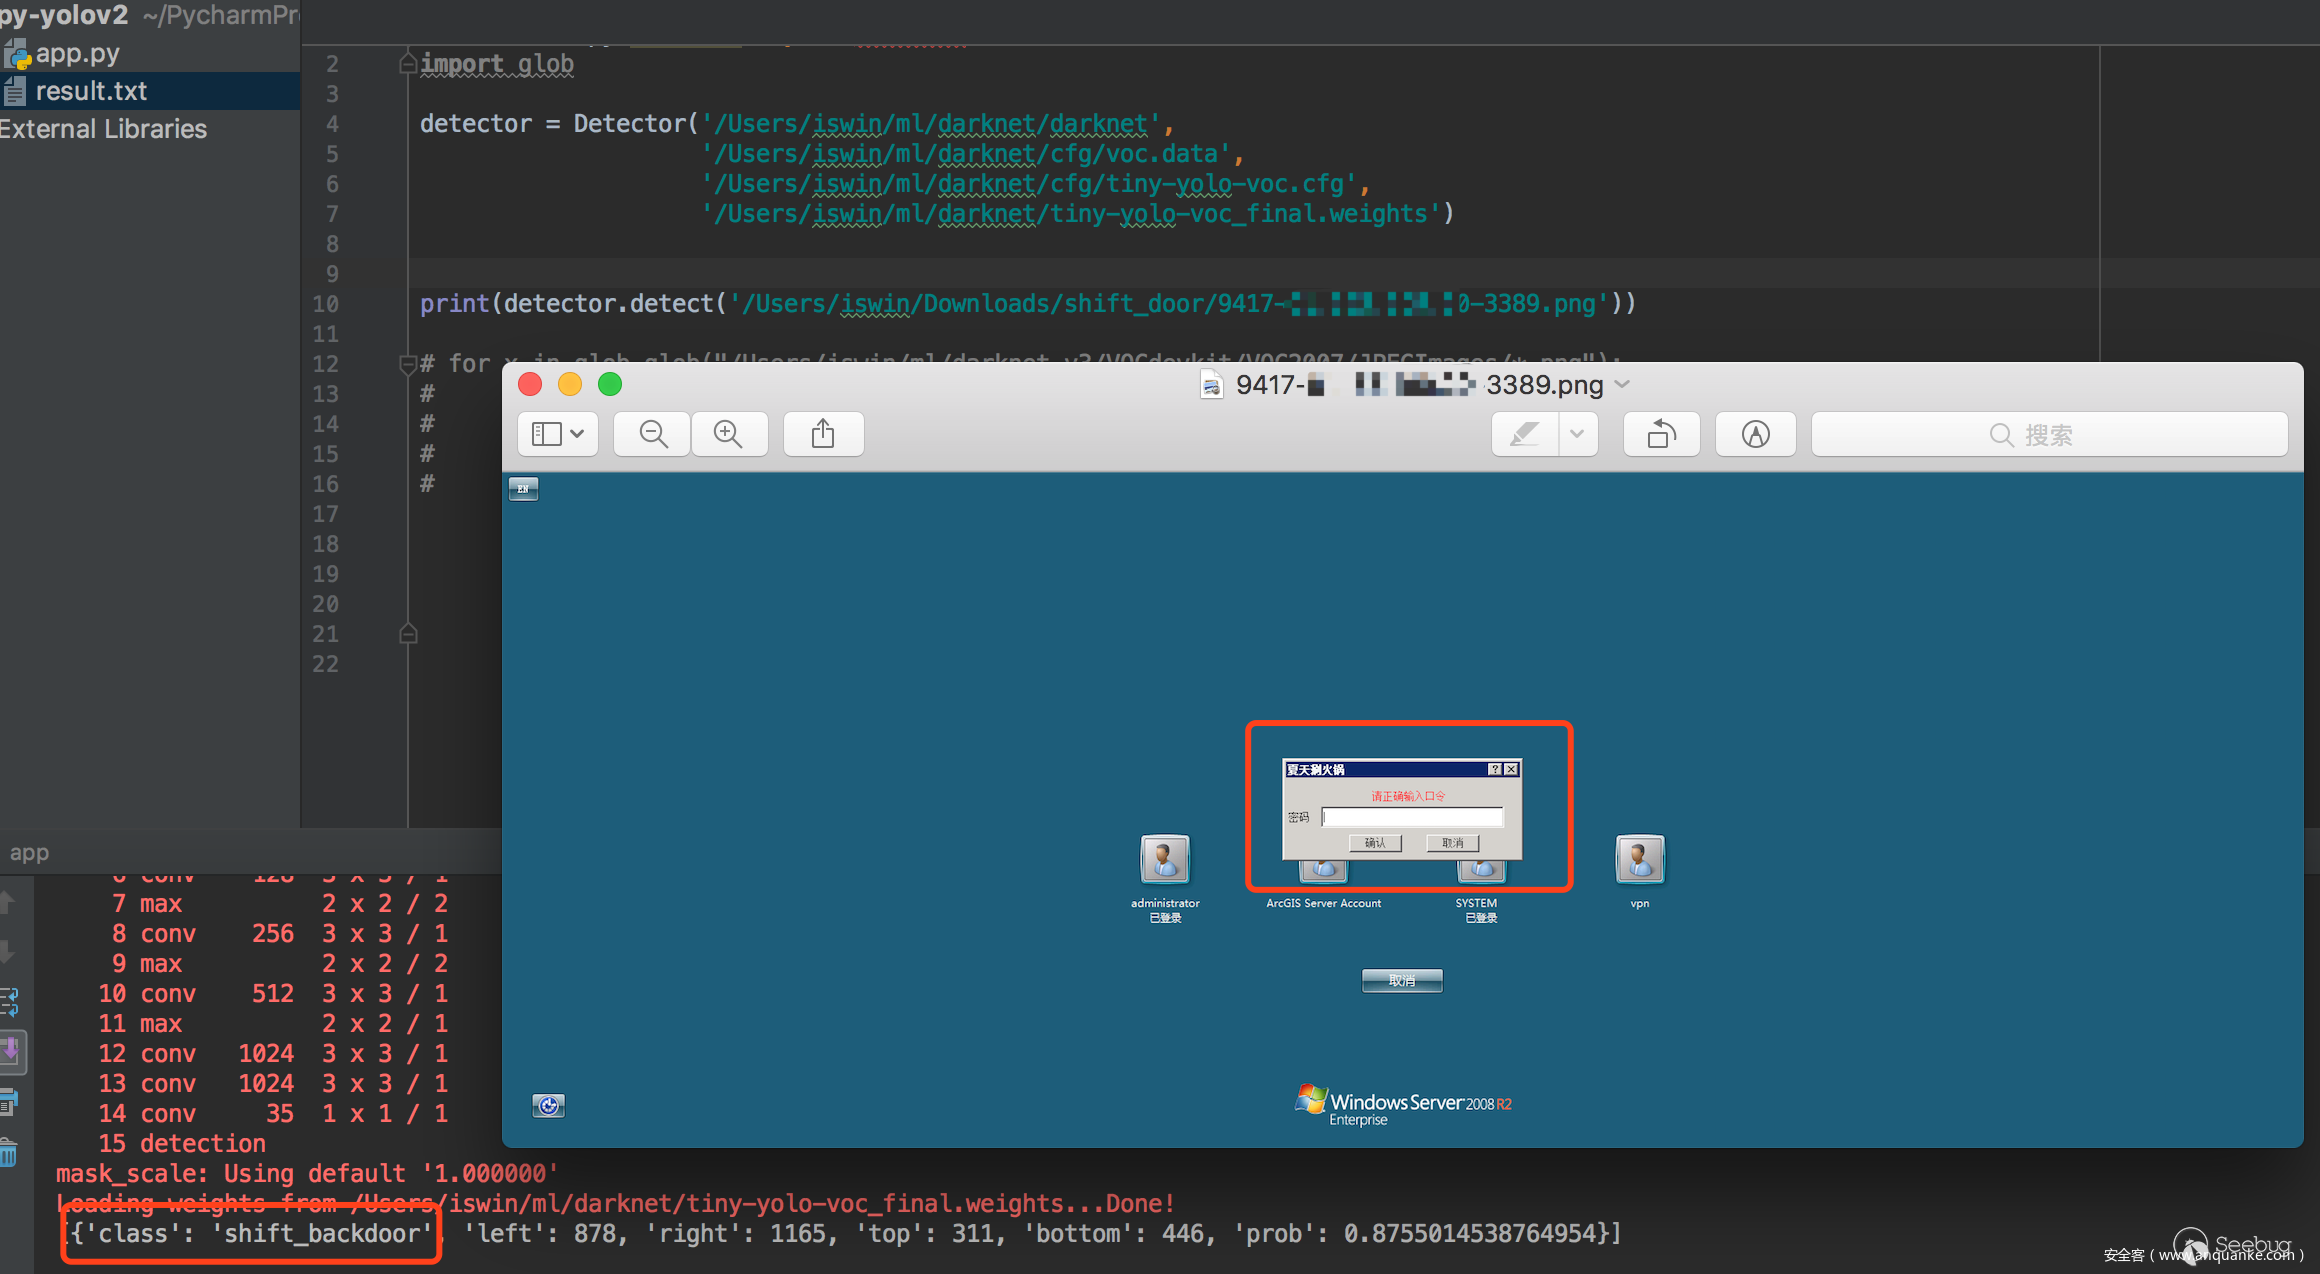Viewport: 2320px width, 1274px height.
Task: Click the rotate image button
Action: pyautogui.click(x=1661, y=434)
